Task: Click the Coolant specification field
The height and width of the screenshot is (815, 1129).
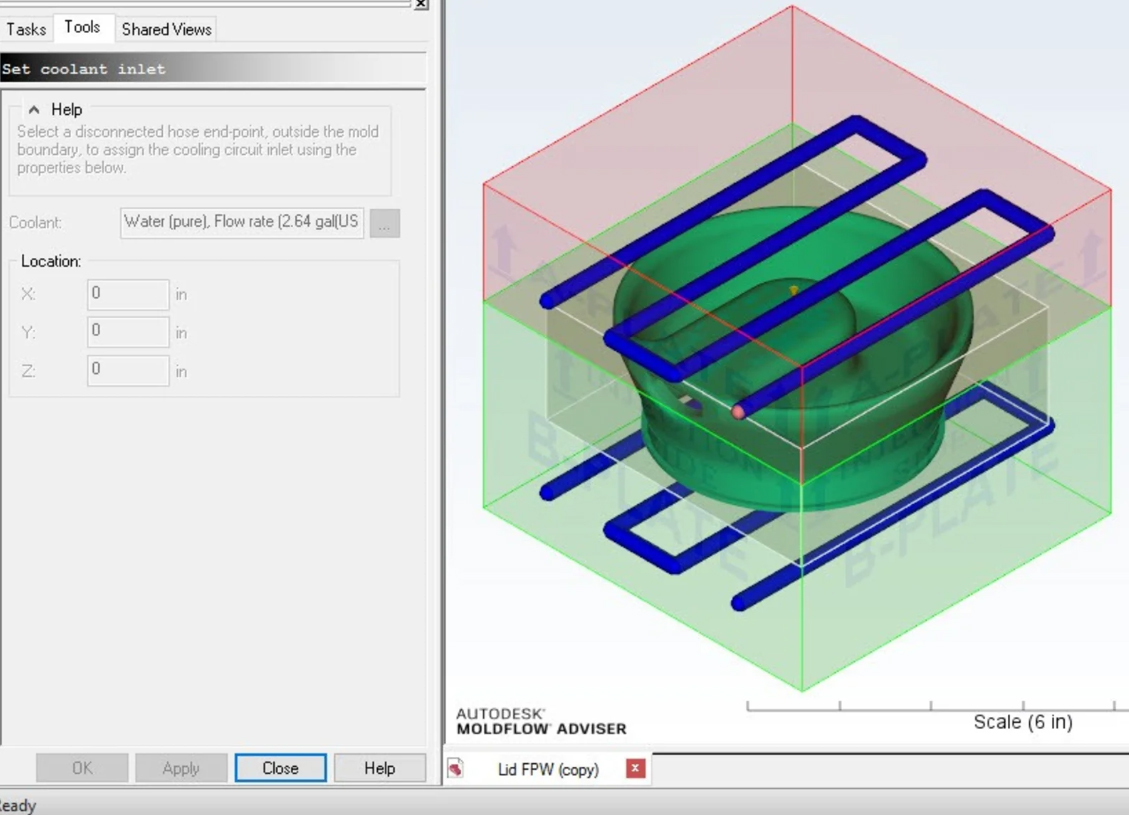Action: [x=241, y=222]
